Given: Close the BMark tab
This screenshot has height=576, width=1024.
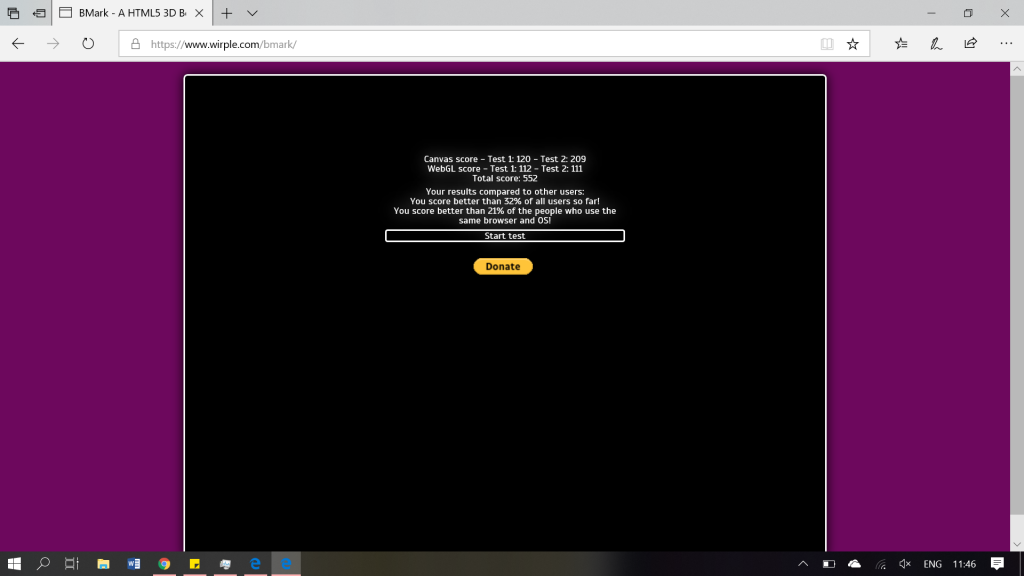Looking at the screenshot, I should 199,13.
